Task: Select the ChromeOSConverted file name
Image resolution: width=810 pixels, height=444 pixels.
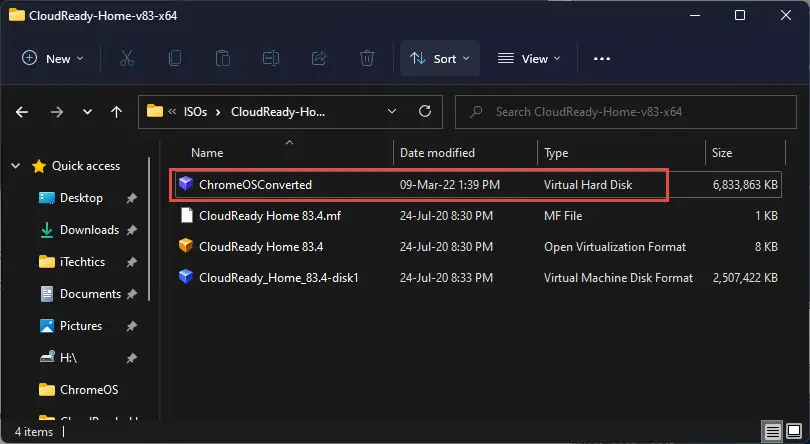Action: pyautogui.click(x=255, y=185)
